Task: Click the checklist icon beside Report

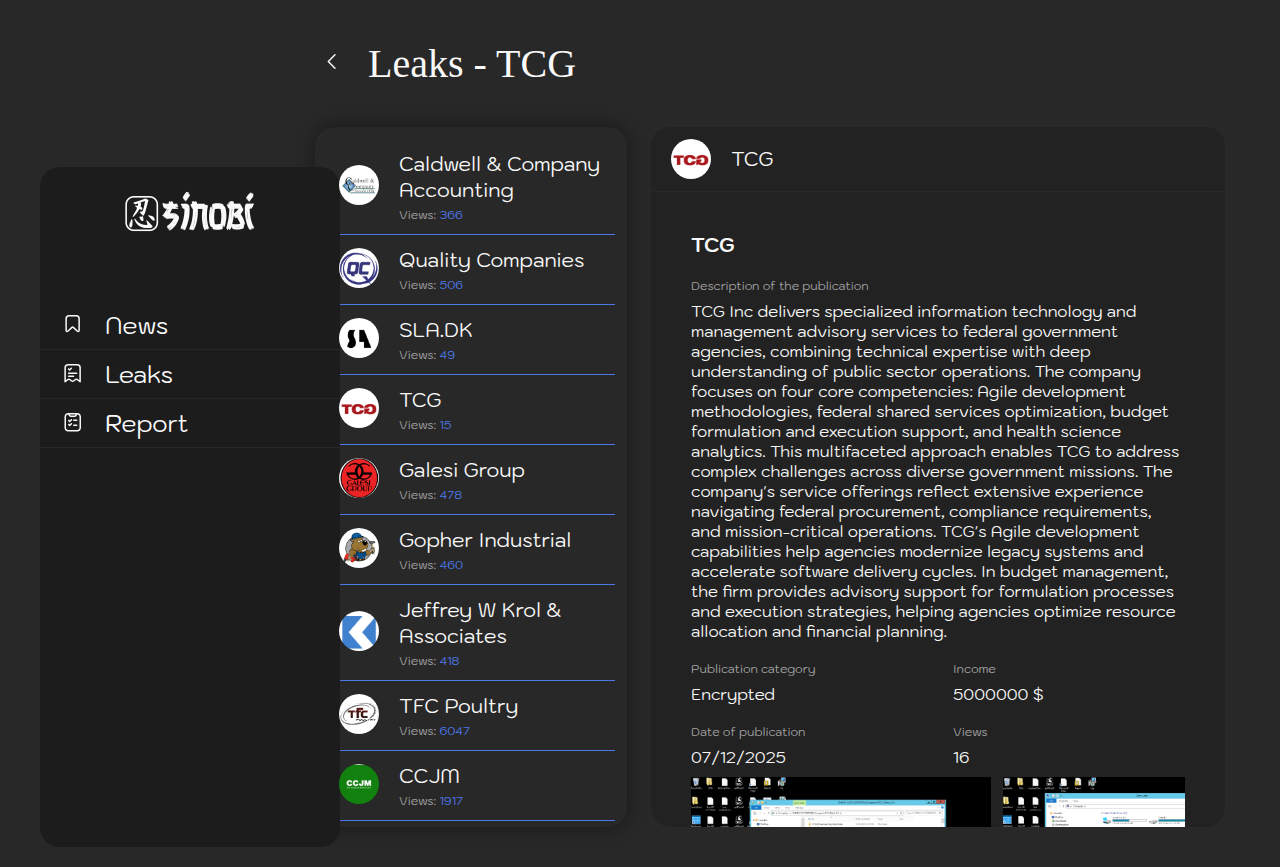Action: pos(72,422)
